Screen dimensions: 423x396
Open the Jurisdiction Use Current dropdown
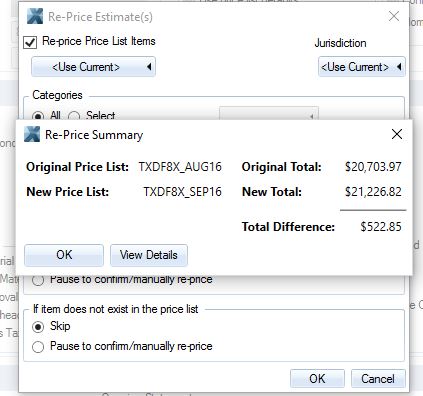coord(362,67)
